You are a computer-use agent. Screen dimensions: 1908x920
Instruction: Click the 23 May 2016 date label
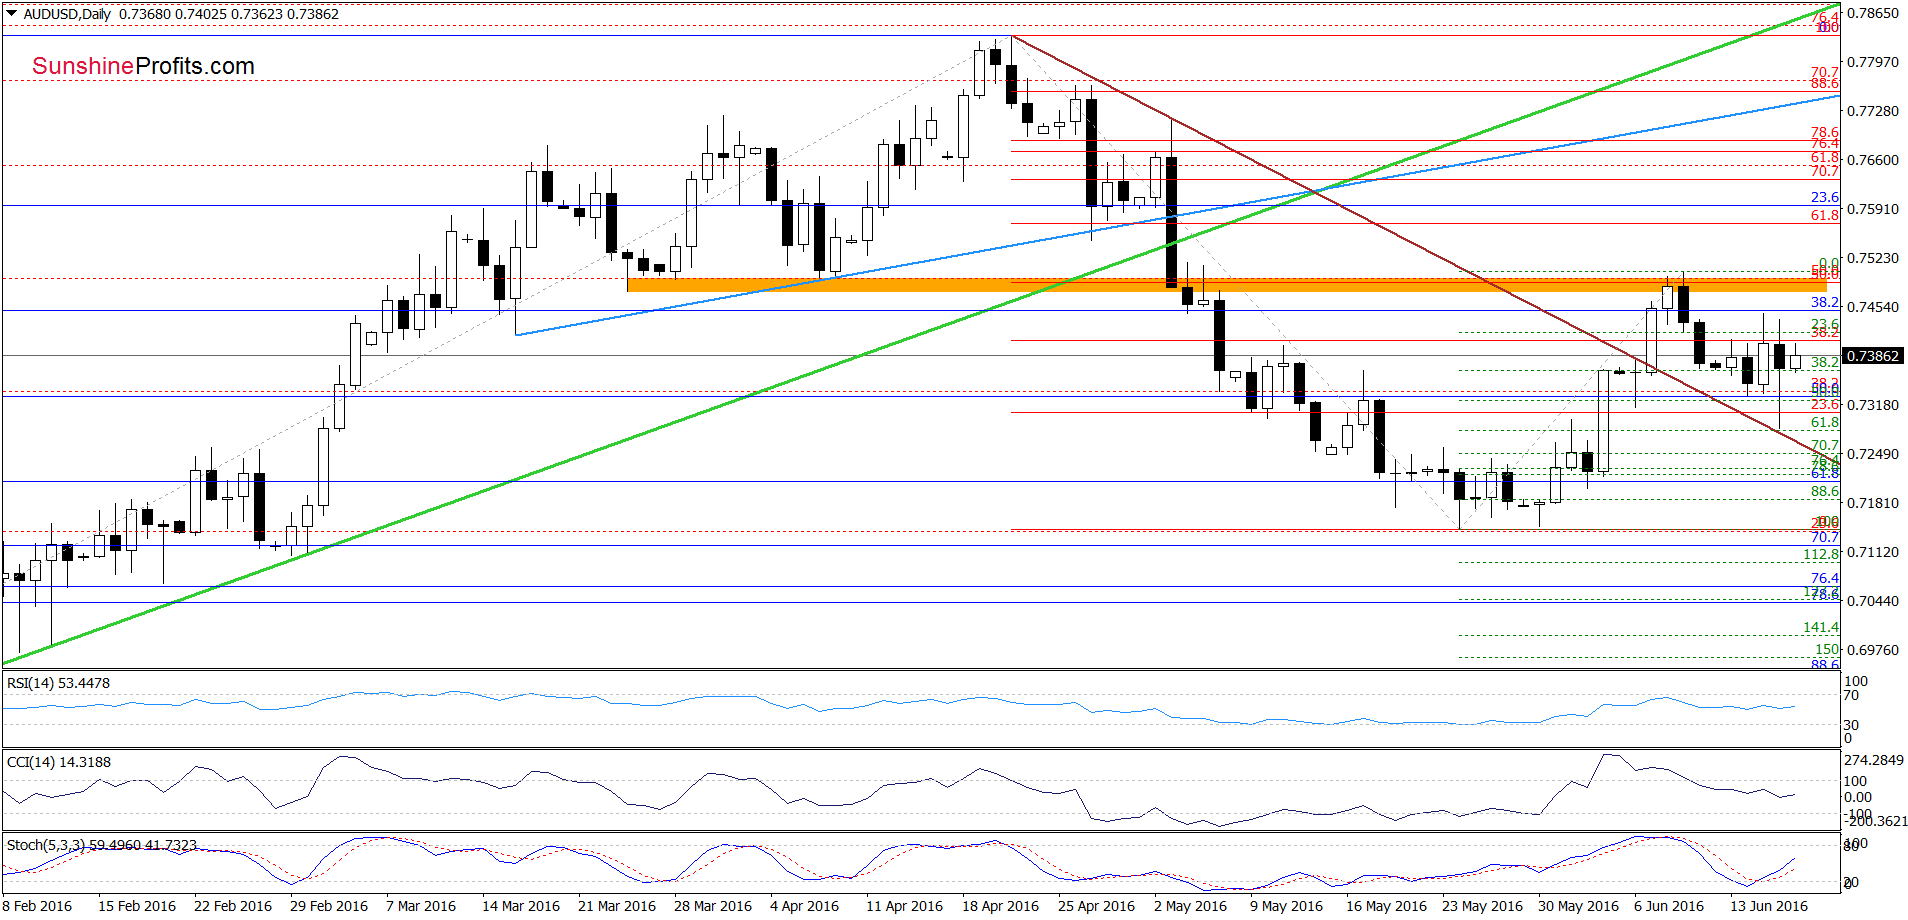(1482, 906)
